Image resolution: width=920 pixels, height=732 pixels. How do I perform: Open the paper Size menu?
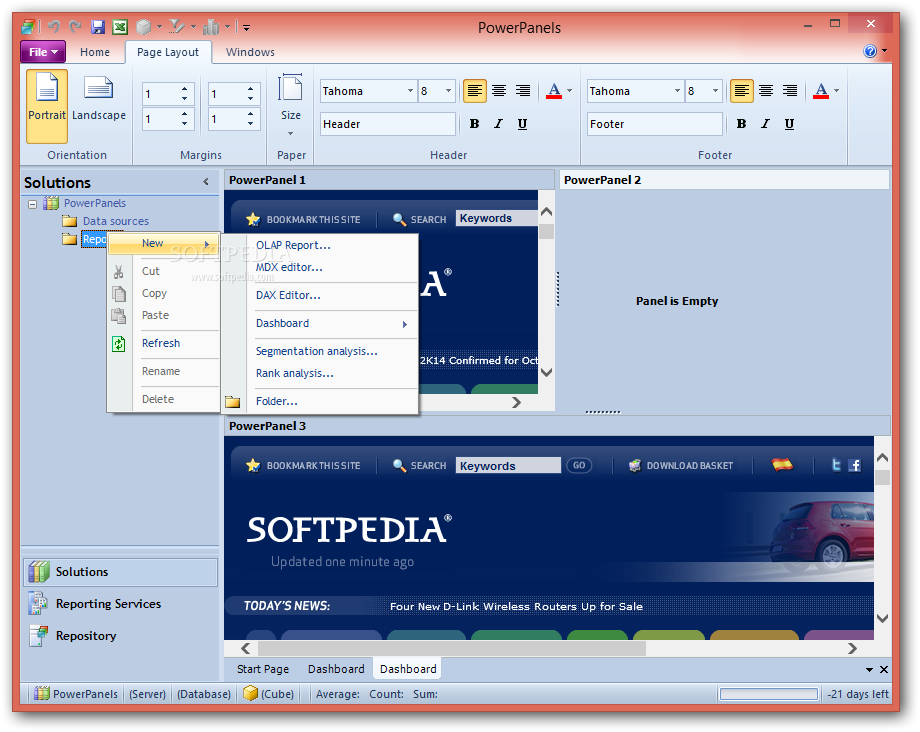pos(290,106)
